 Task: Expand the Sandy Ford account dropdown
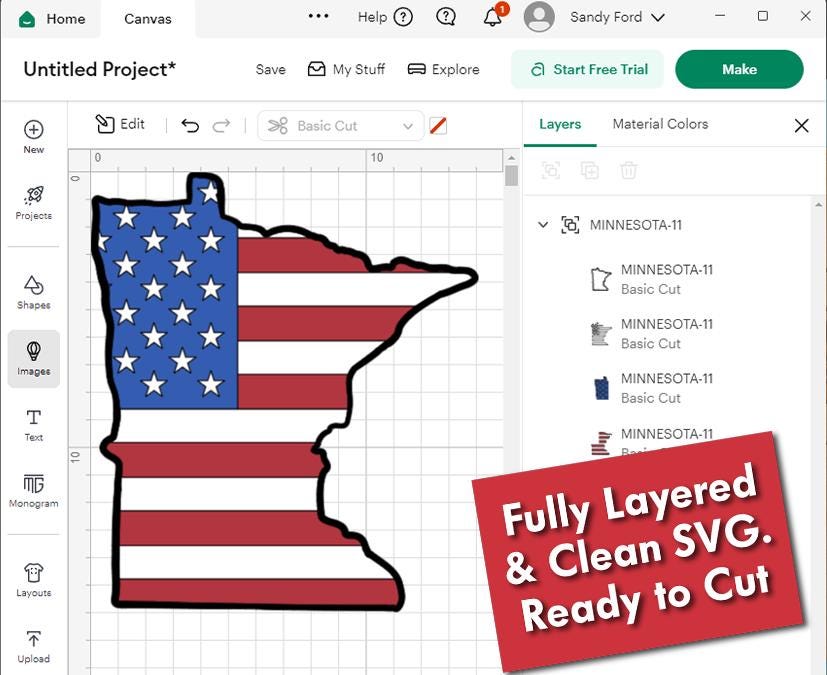pos(658,17)
